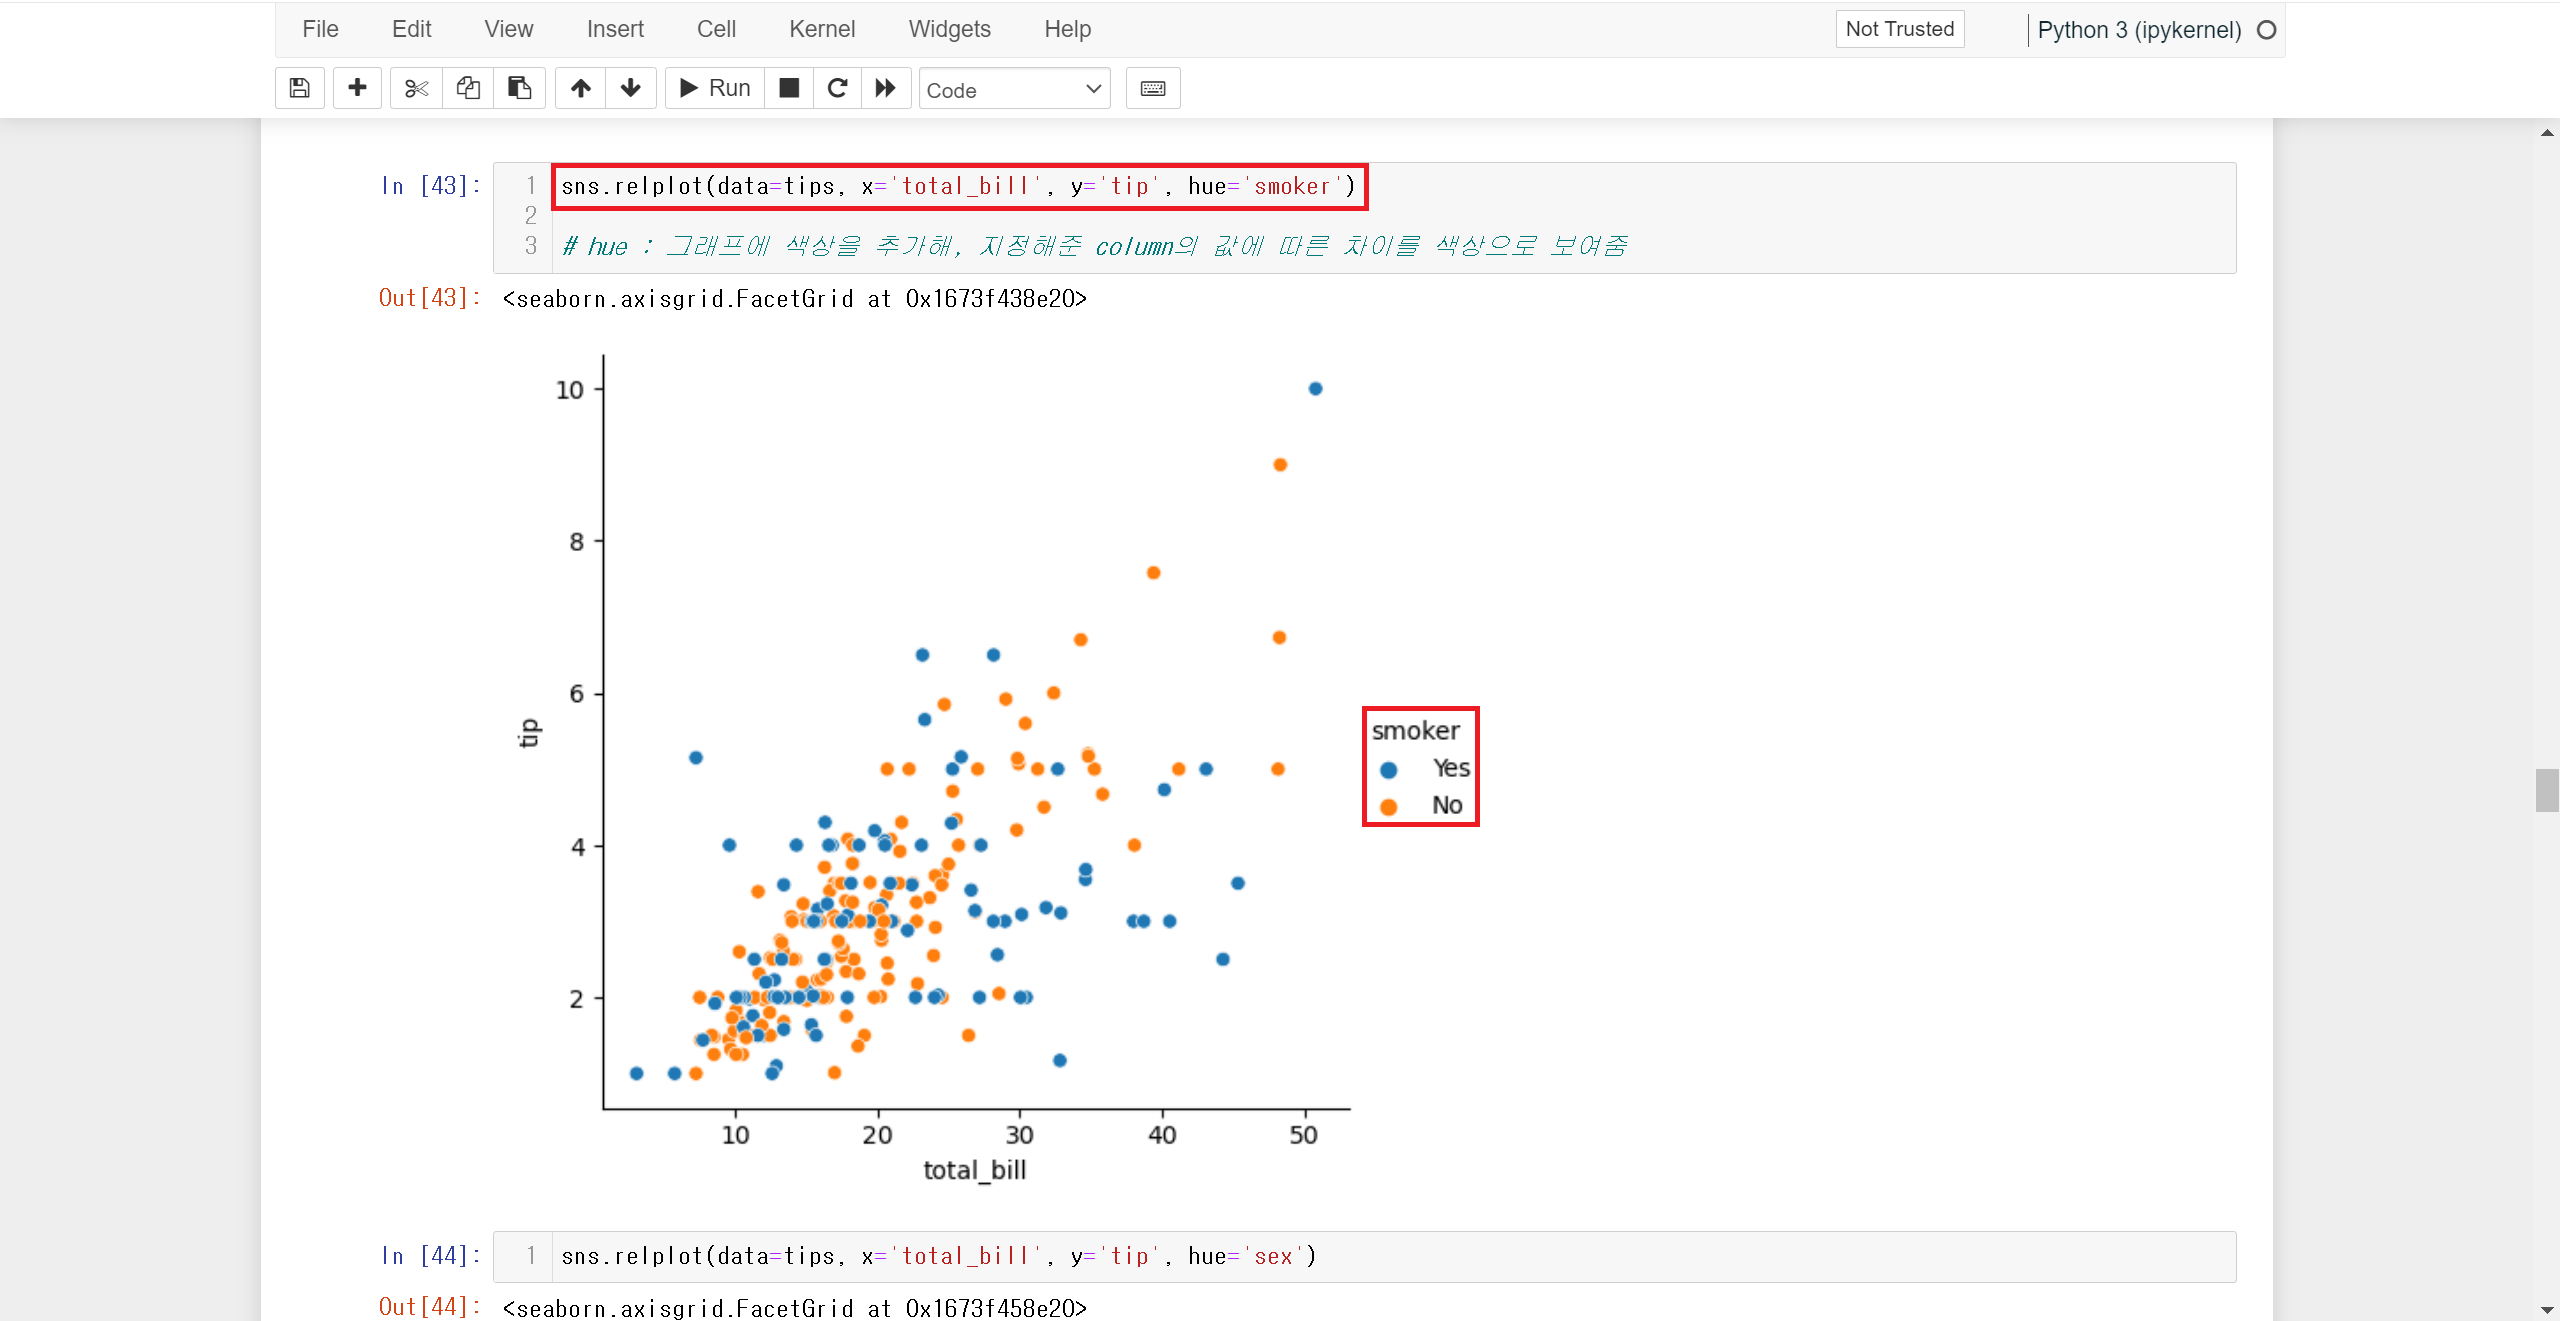Move selected cell down arrow
The image size is (2560, 1321).
tap(630, 88)
